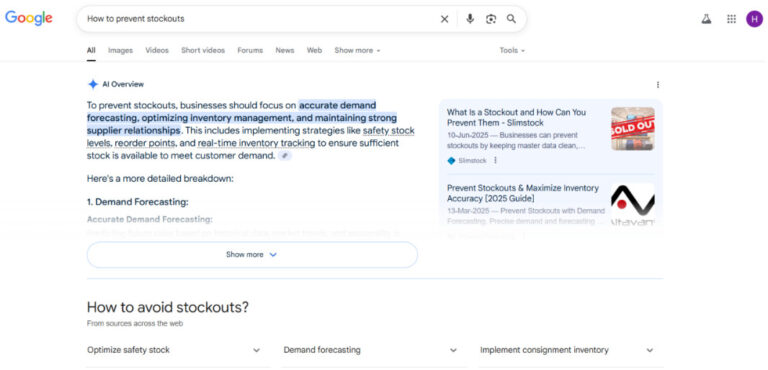This screenshot has height=370, width=768.
Task: Open Prevent Stockouts 2025 Guide article
Action: [x=523, y=193]
